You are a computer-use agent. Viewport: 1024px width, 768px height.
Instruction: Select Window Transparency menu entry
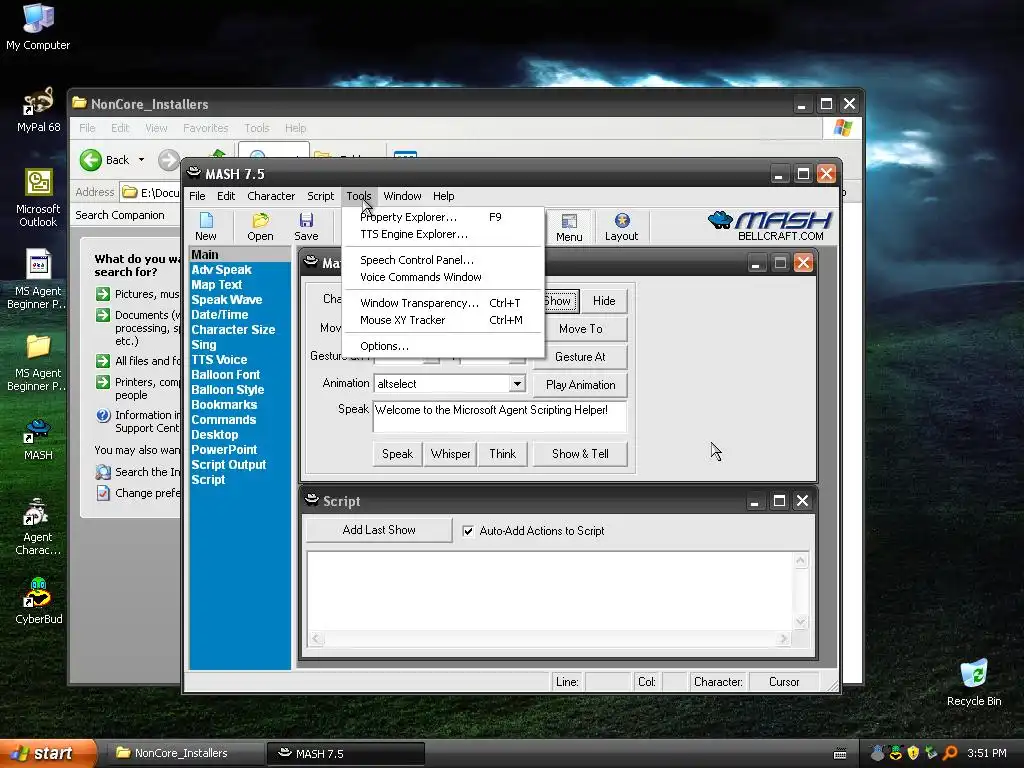443,303
